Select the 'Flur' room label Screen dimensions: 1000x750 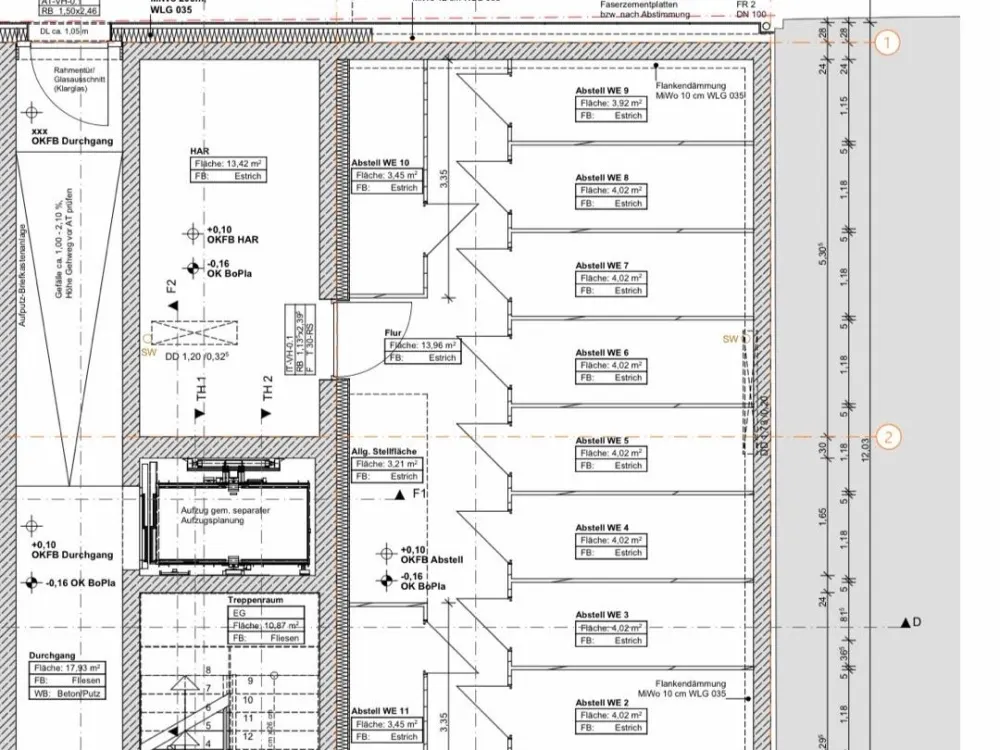coord(393,333)
